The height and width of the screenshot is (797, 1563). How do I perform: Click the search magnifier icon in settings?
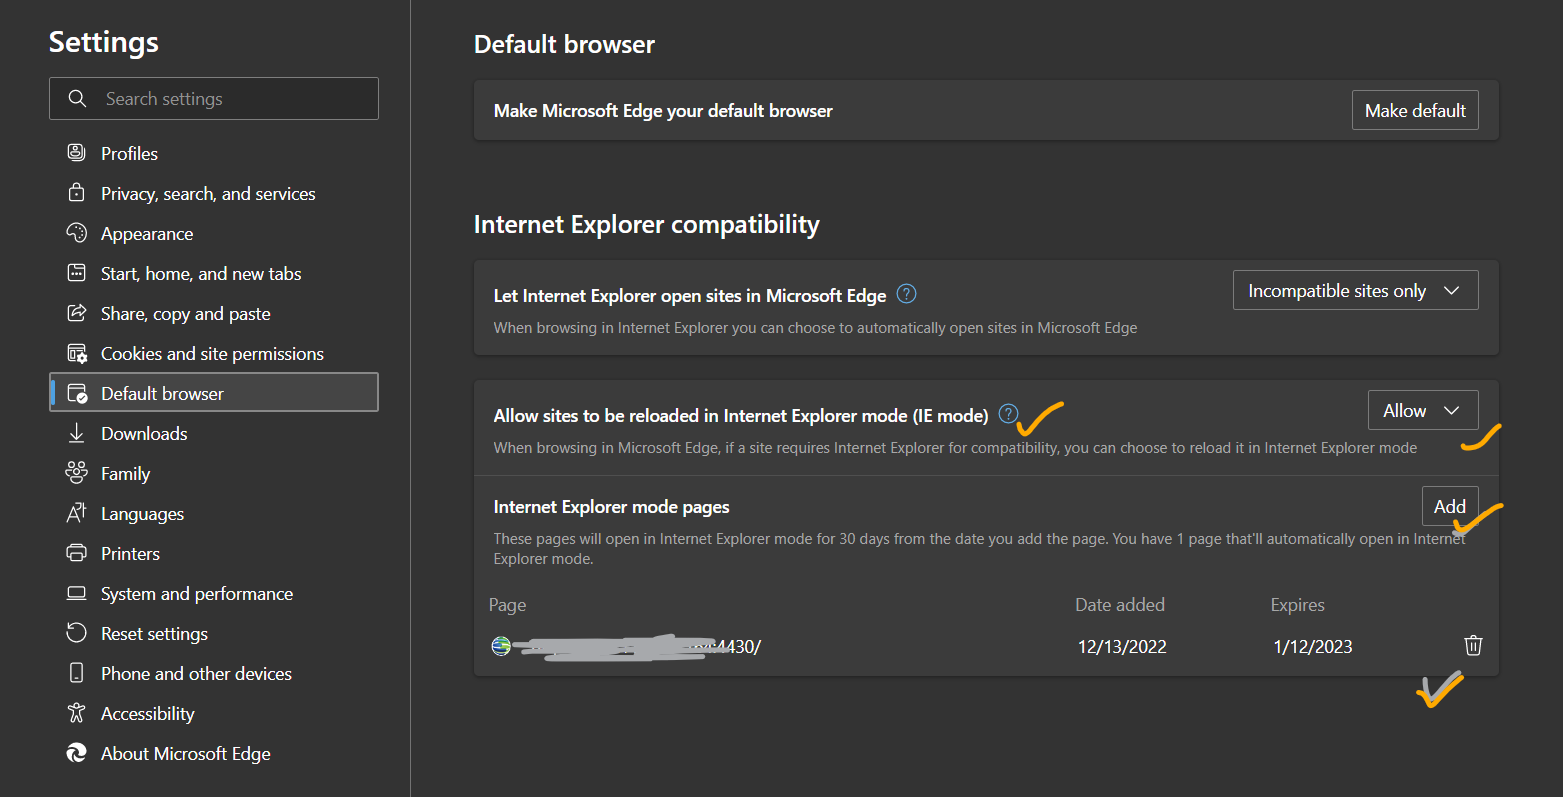pos(77,98)
